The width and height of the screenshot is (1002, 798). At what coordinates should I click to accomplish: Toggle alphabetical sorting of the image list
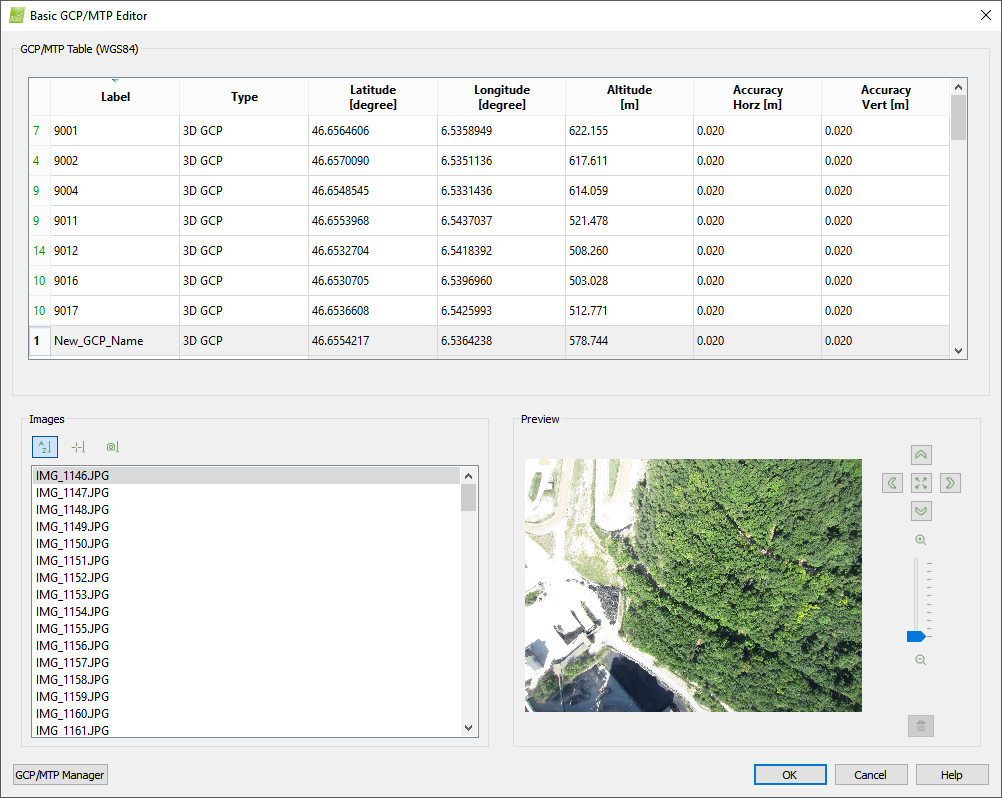point(44,447)
